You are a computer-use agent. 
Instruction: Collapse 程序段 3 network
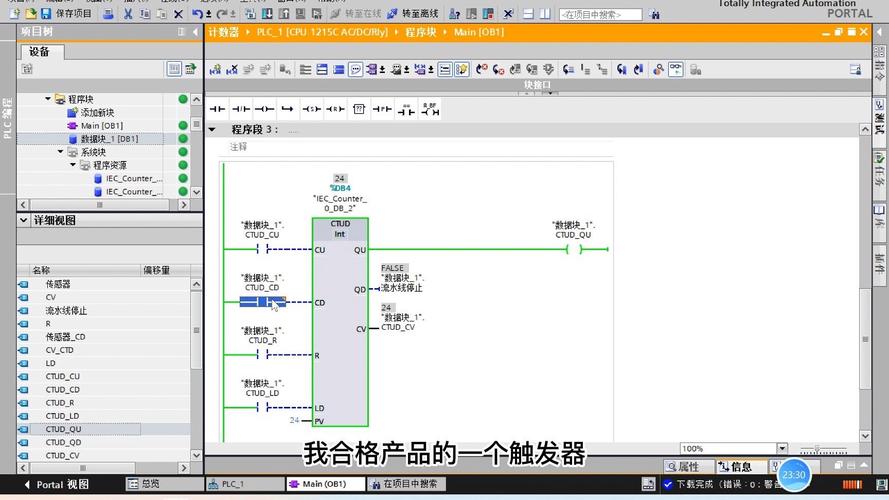click(212, 130)
